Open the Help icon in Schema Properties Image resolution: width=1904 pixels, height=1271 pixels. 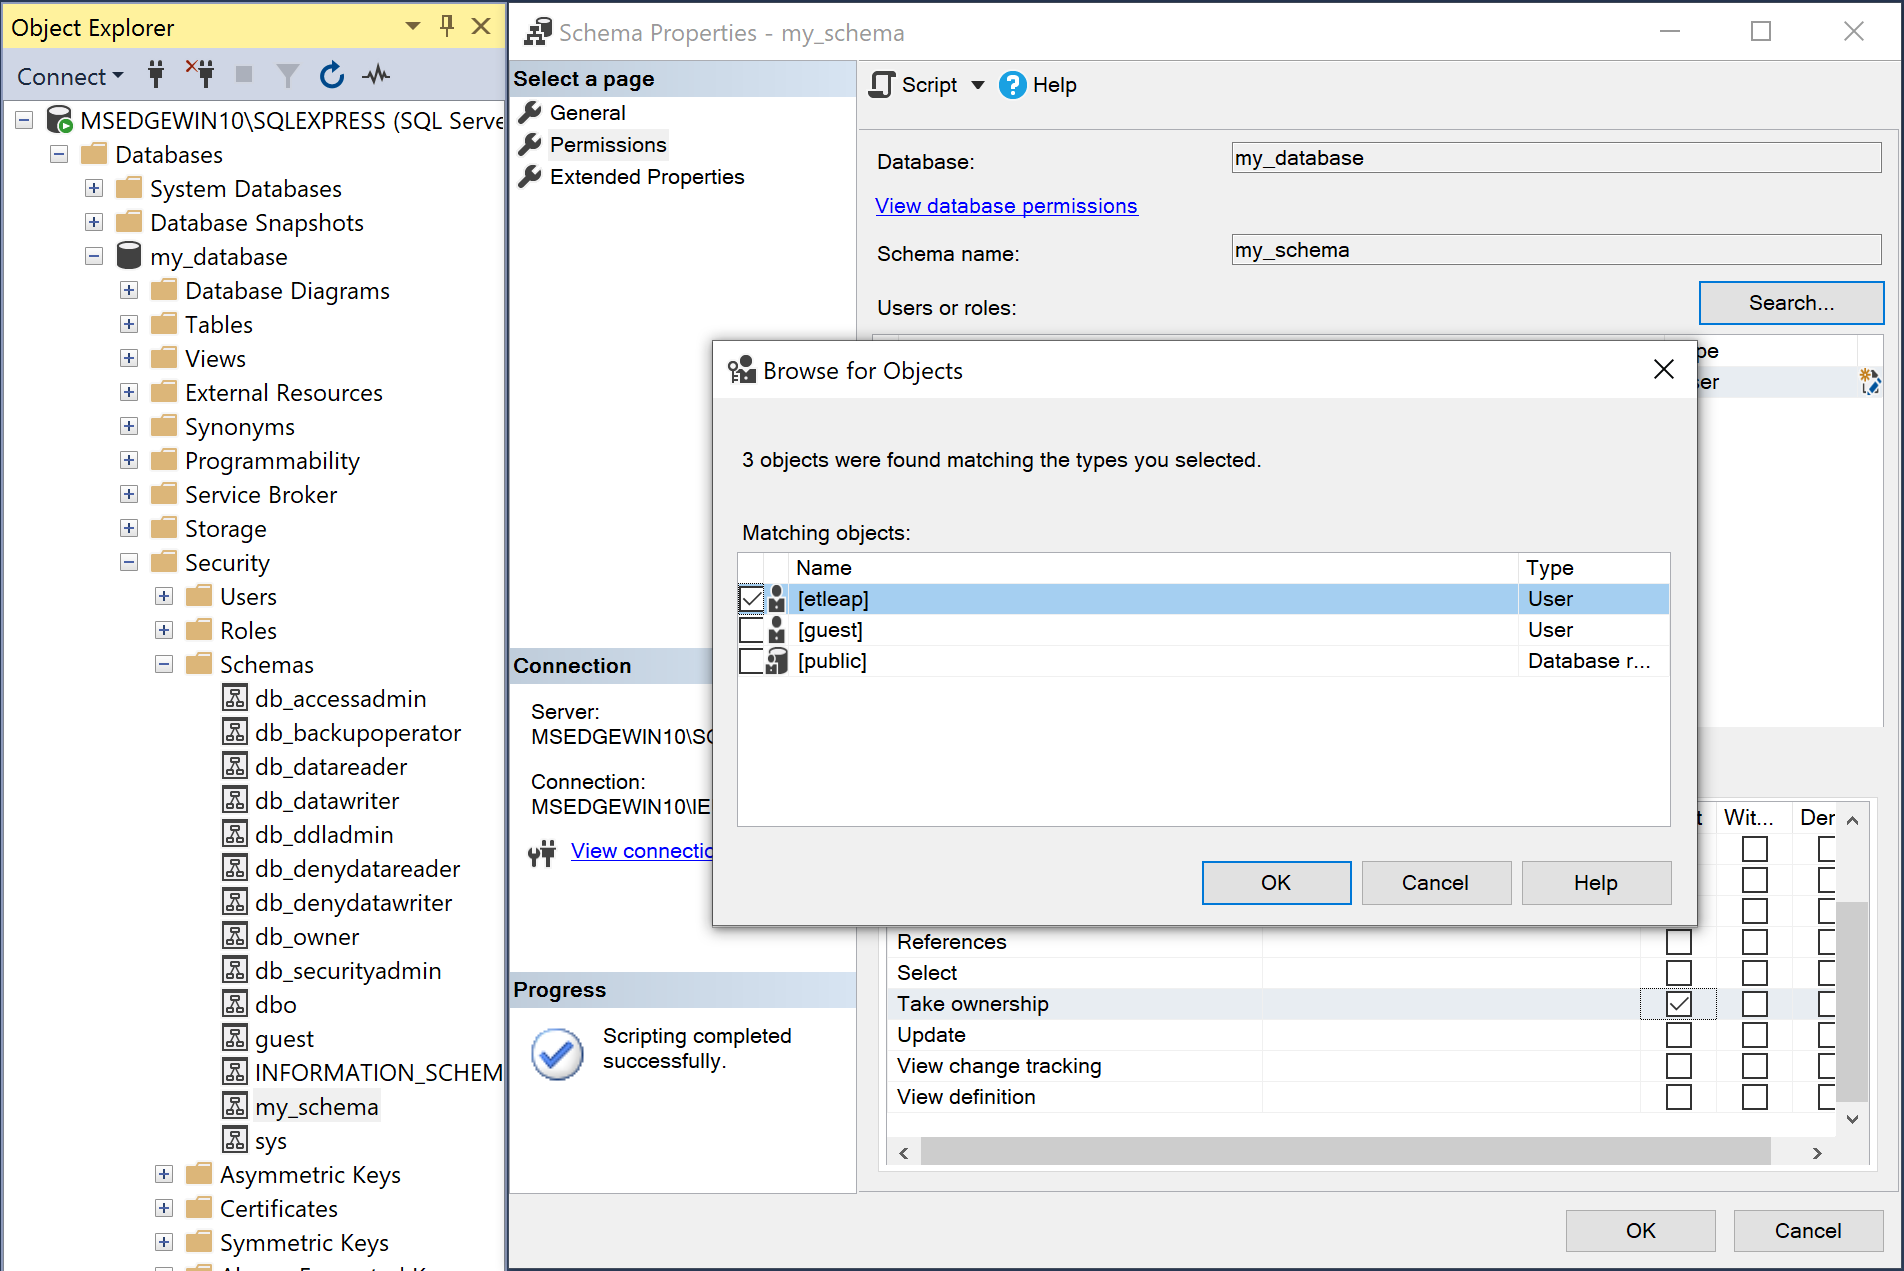(x=1012, y=85)
